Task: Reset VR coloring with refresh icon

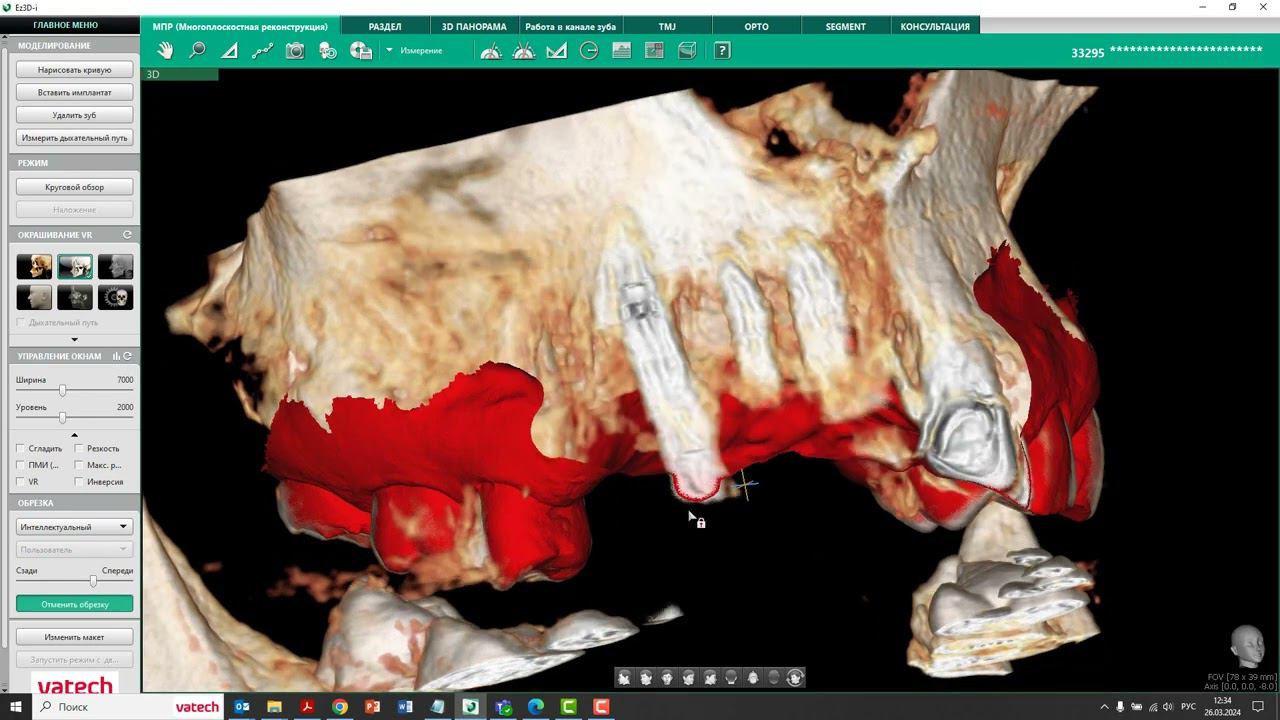Action: tap(127, 235)
